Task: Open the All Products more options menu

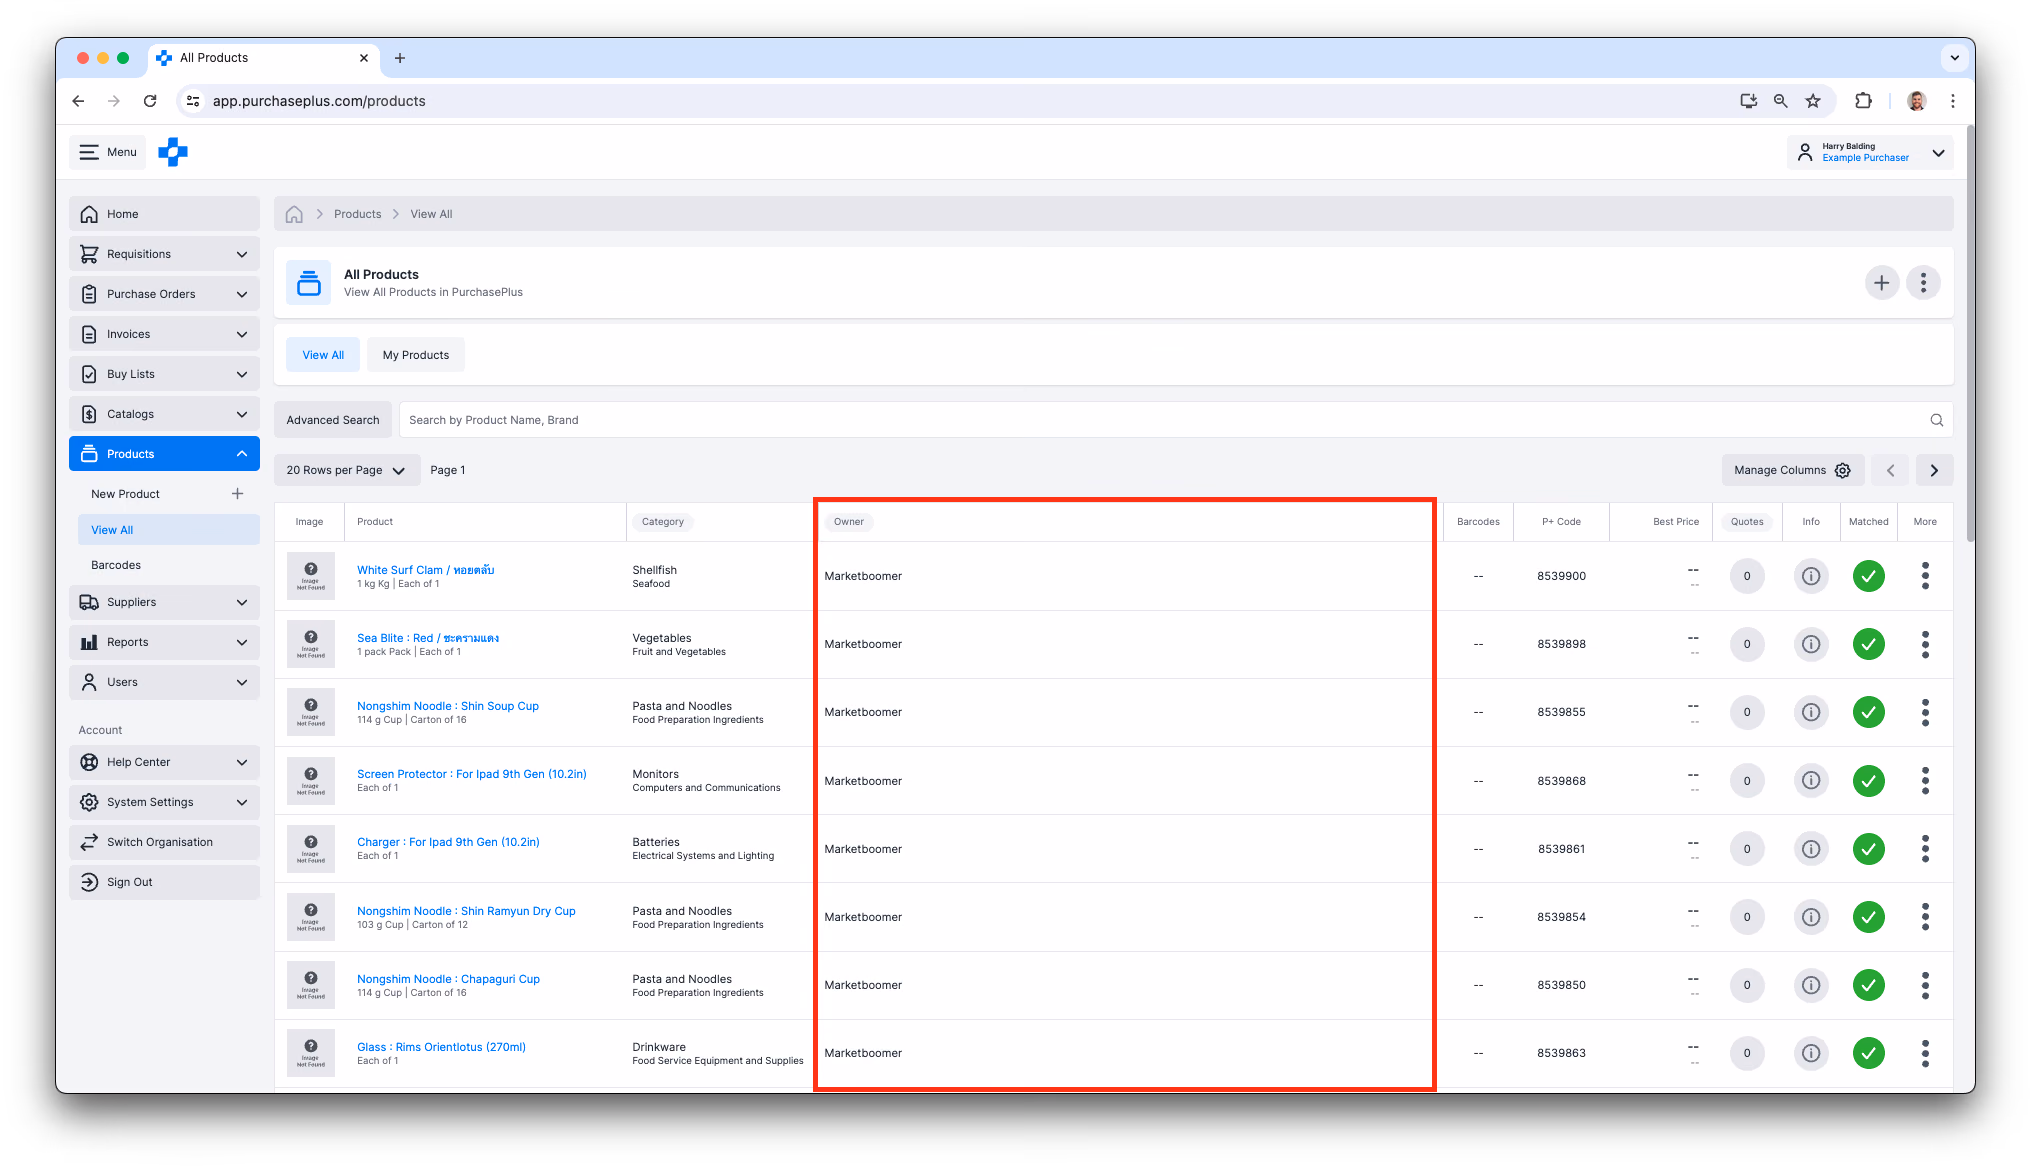Action: [x=1923, y=283]
